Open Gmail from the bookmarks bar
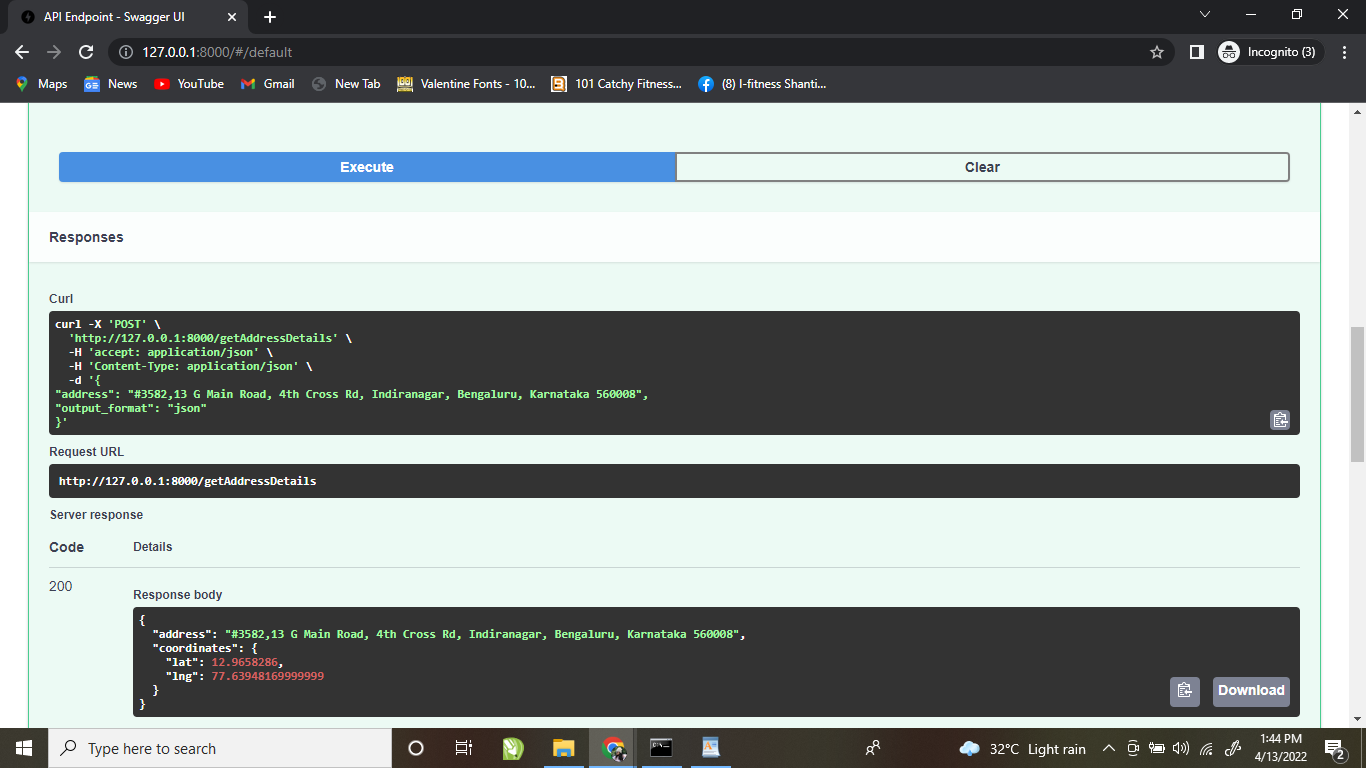The image size is (1366, 768). pyautogui.click(x=267, y=84)
